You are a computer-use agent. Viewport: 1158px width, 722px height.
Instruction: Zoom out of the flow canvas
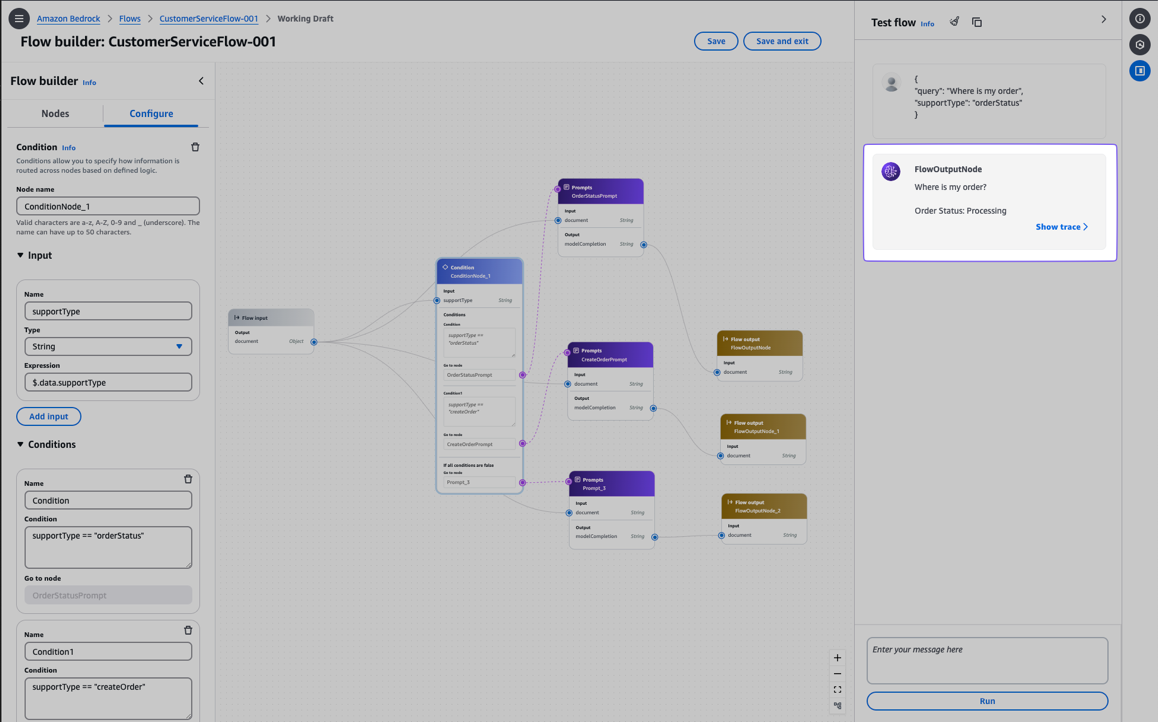(837, 674)
